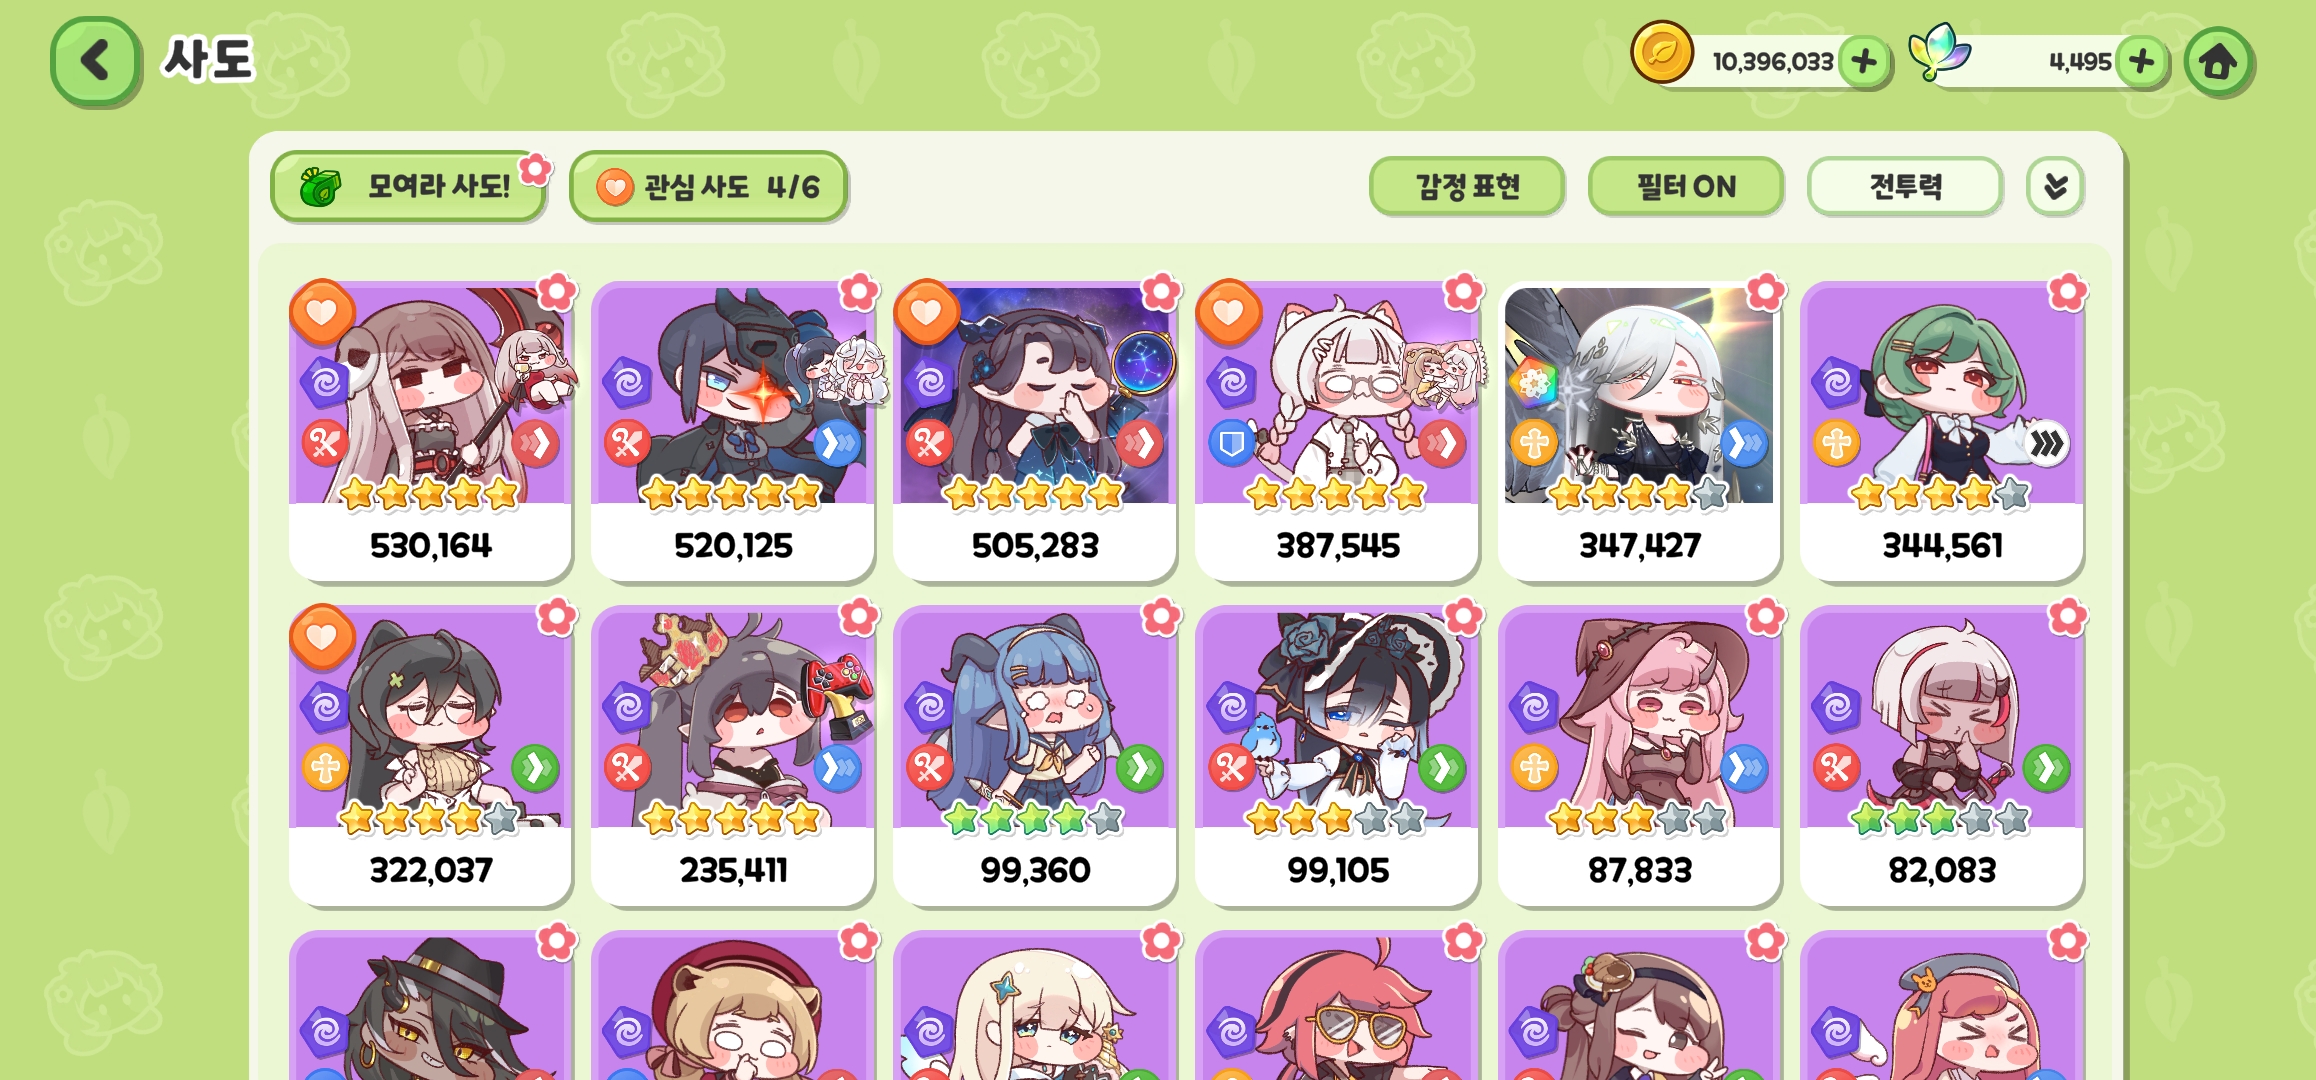Image resolution: width=2316 pixels, height=1080 pixels.
Task: Open the 전투력 sort dropdown
Action: pos(1905,186)
